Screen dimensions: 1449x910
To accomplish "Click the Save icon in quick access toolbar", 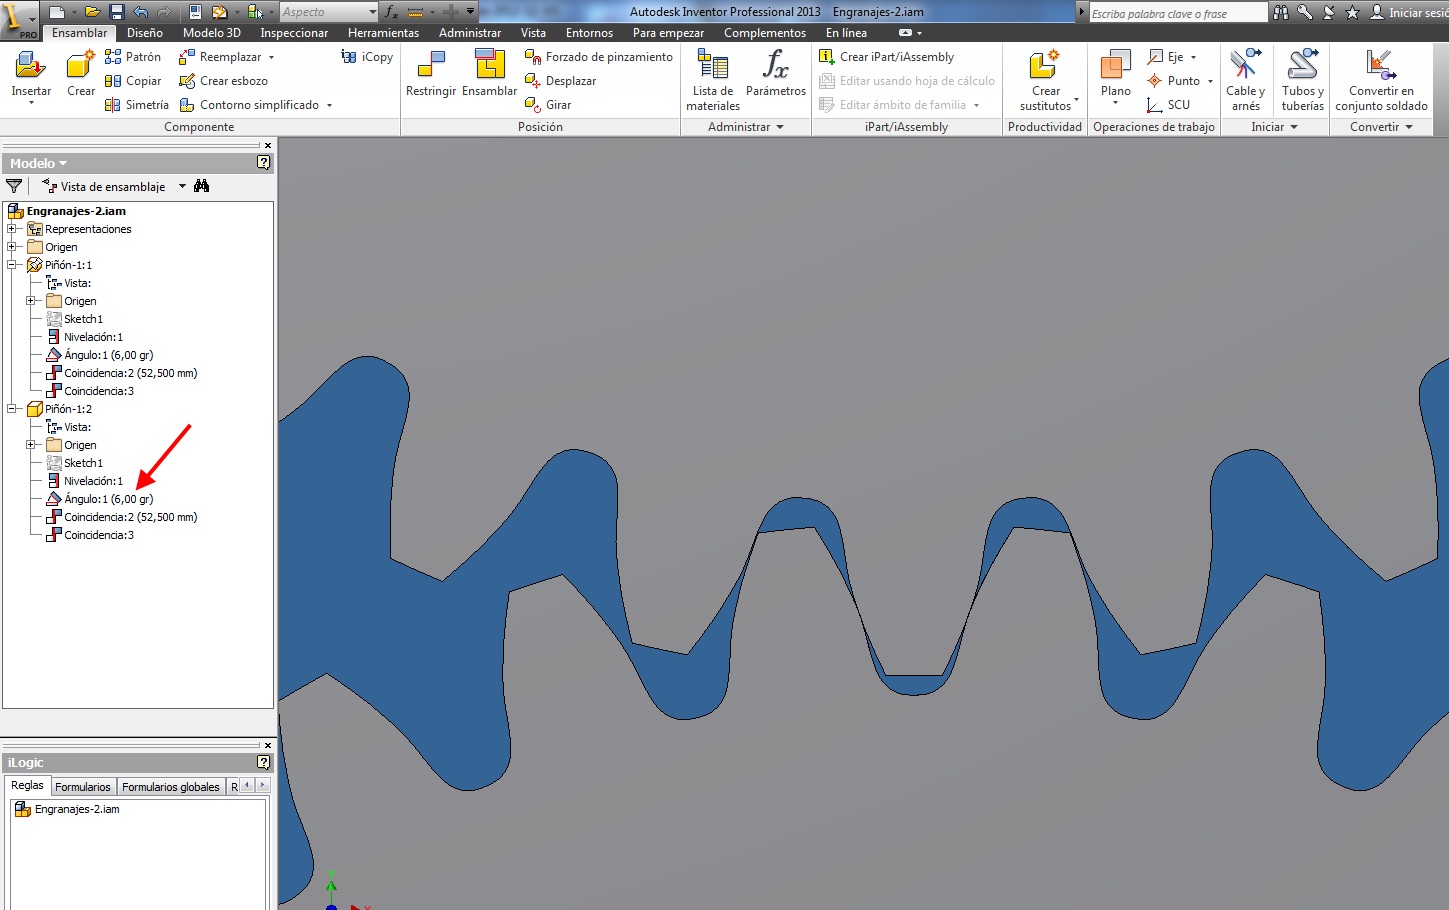I will click(x=117, y=12).
